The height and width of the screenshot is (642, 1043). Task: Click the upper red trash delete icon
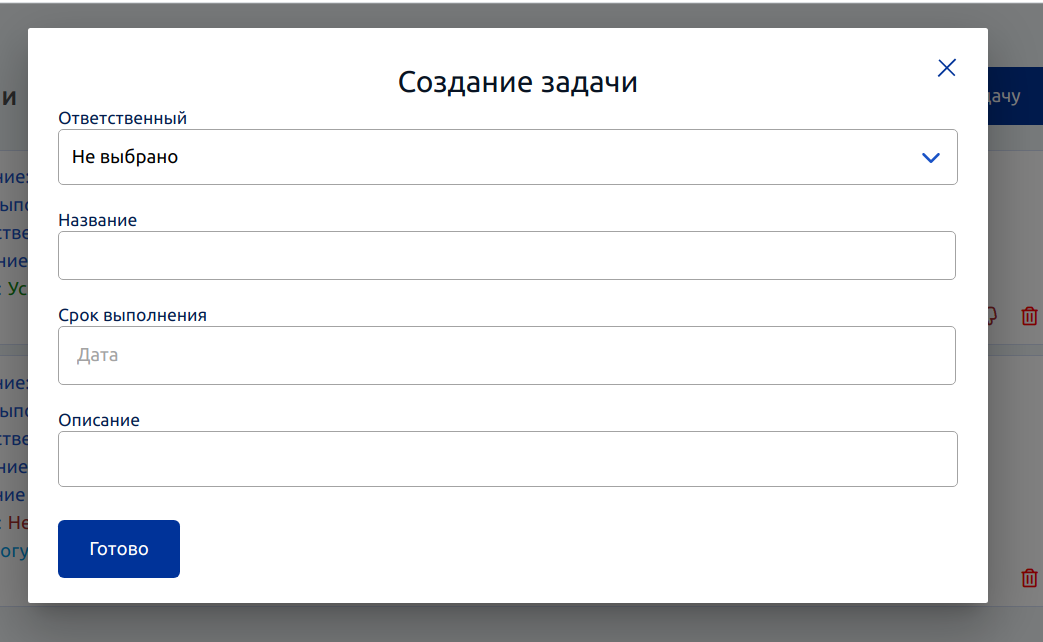[x=1029, y=316]
